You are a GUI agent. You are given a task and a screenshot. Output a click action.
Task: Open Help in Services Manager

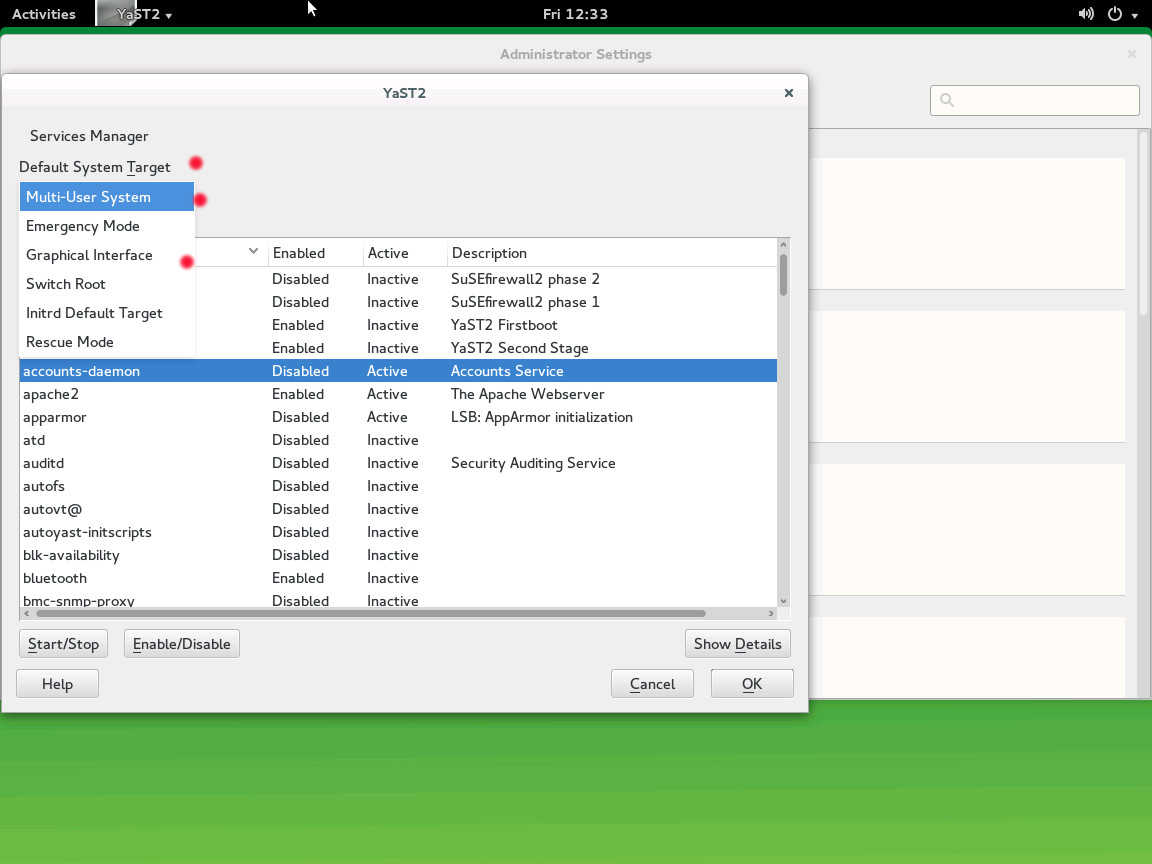point(57,684)
